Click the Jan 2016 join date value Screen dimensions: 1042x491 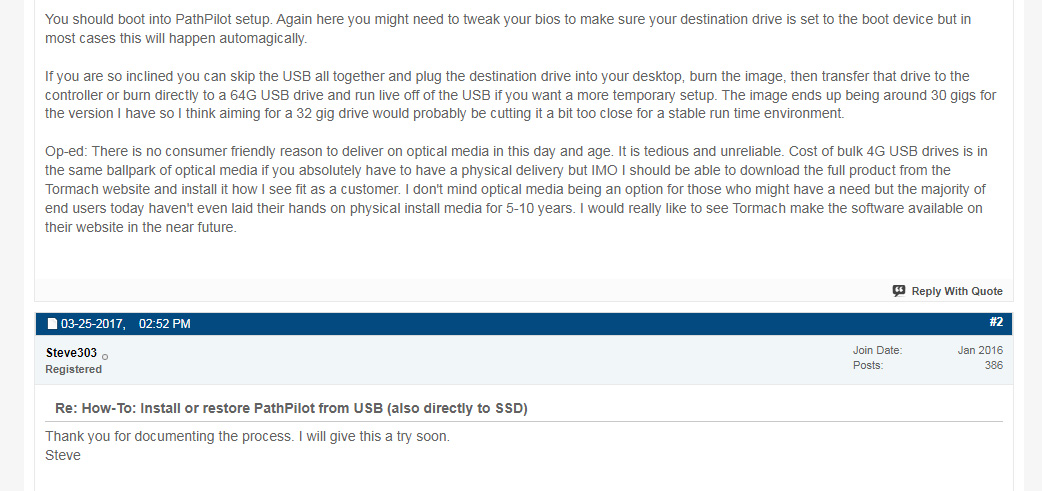(980, 350)
